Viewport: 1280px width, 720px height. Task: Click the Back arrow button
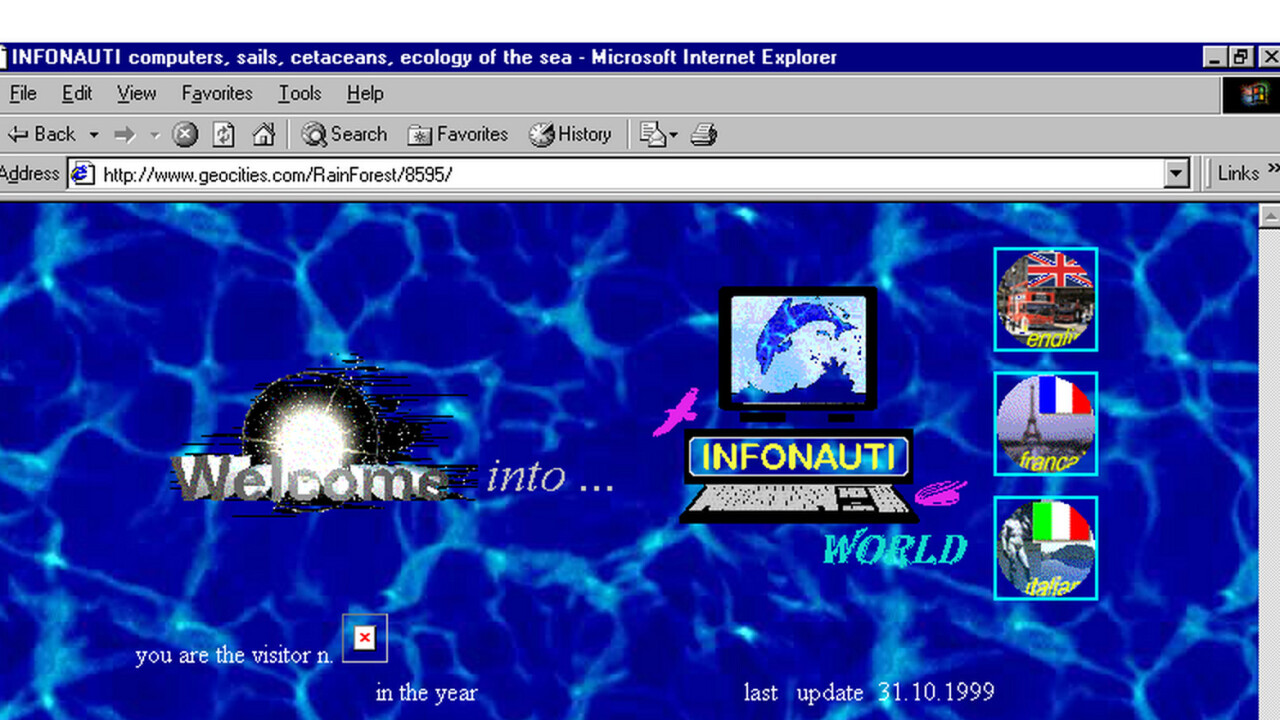[x=41, y=134]
